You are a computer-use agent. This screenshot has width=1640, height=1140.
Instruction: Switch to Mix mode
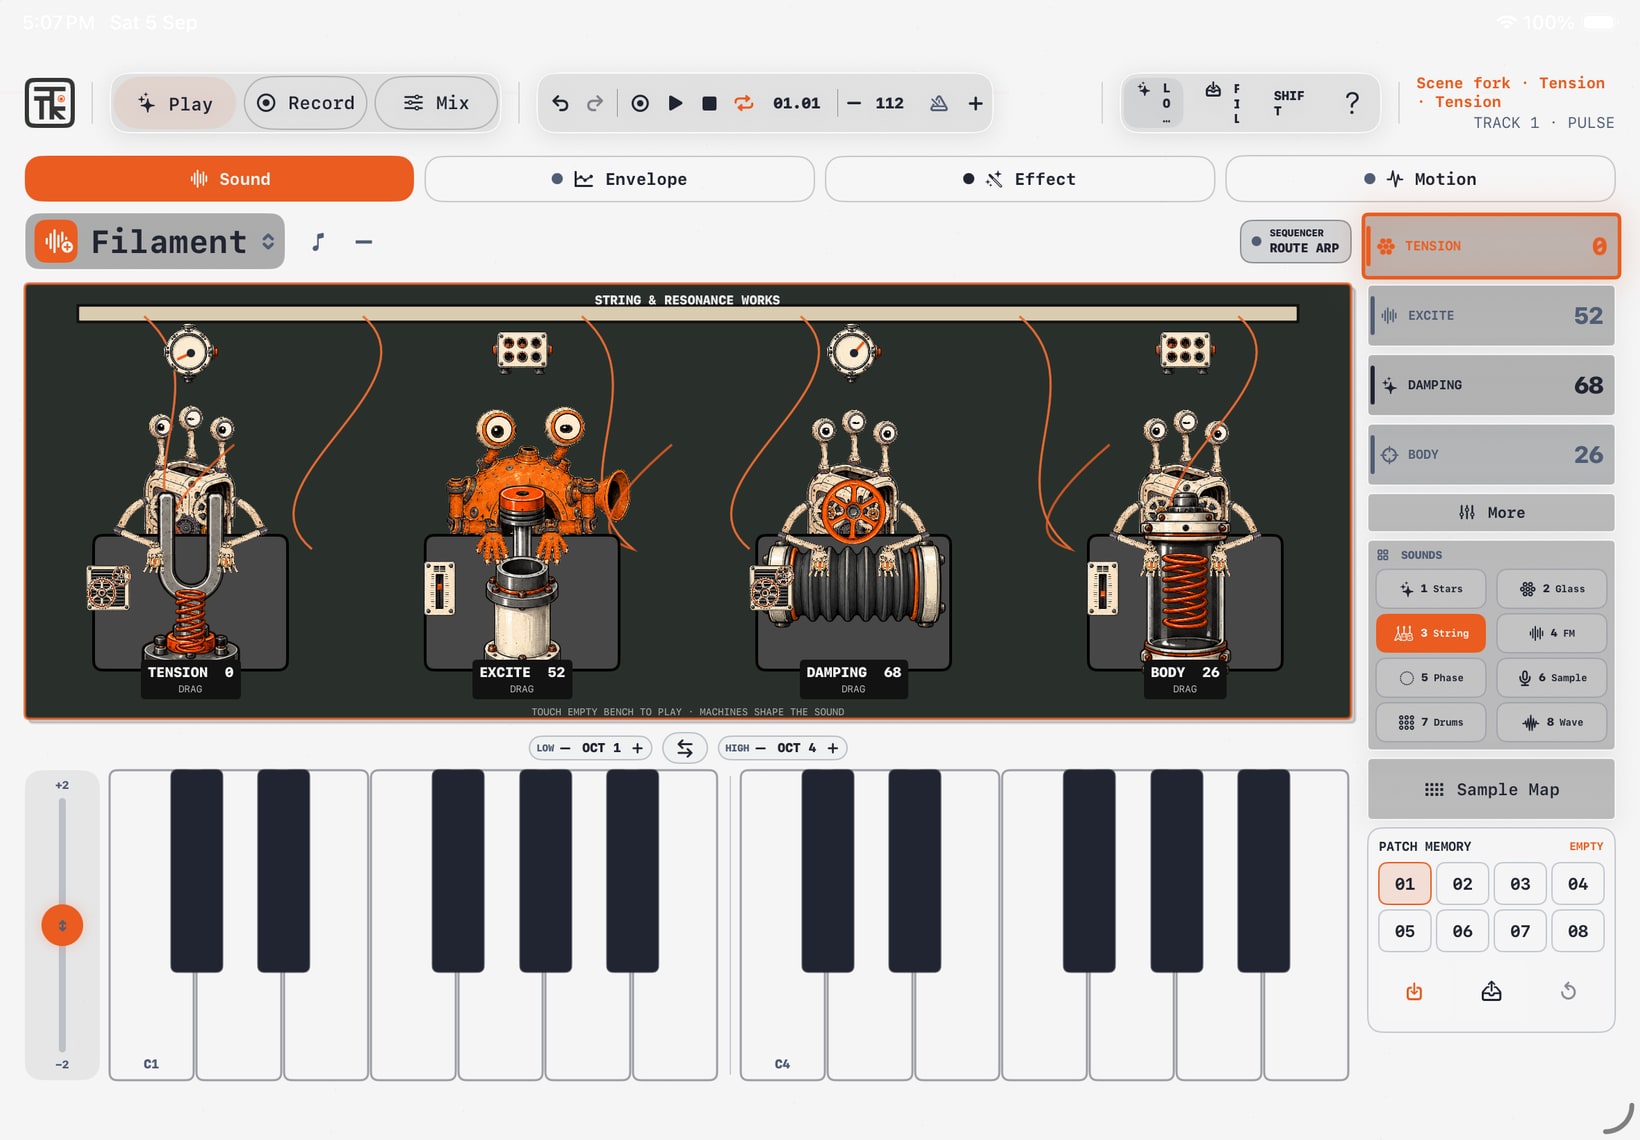(x=436, y=103)
